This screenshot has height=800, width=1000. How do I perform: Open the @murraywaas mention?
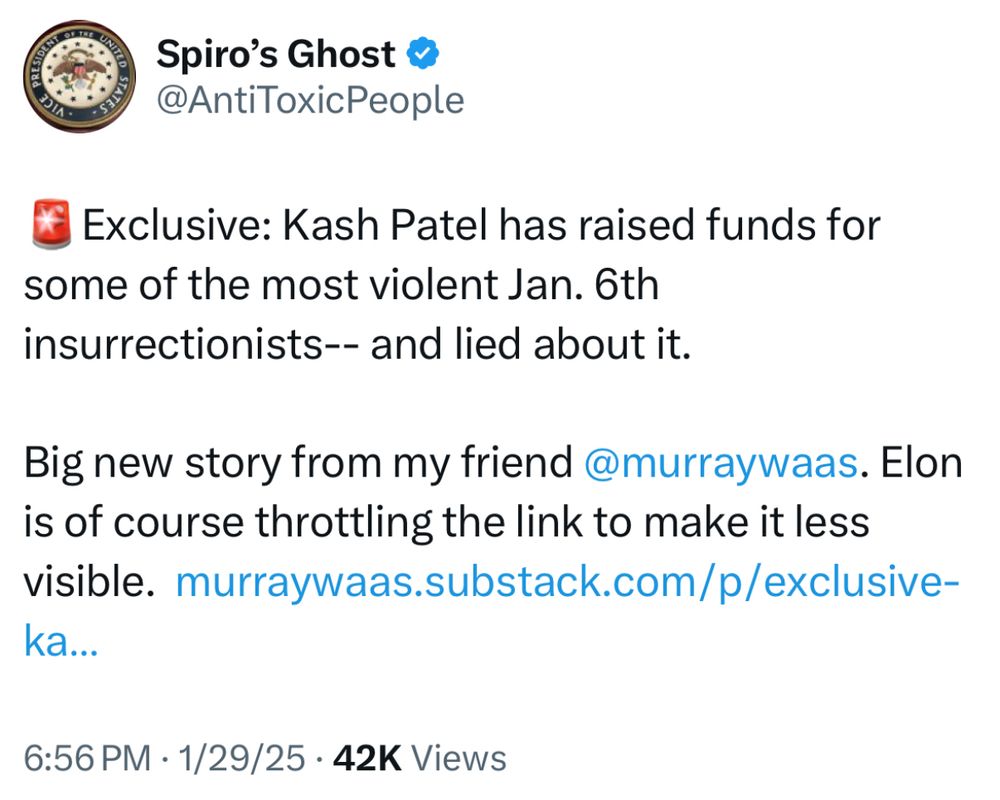tap(721, 463)
